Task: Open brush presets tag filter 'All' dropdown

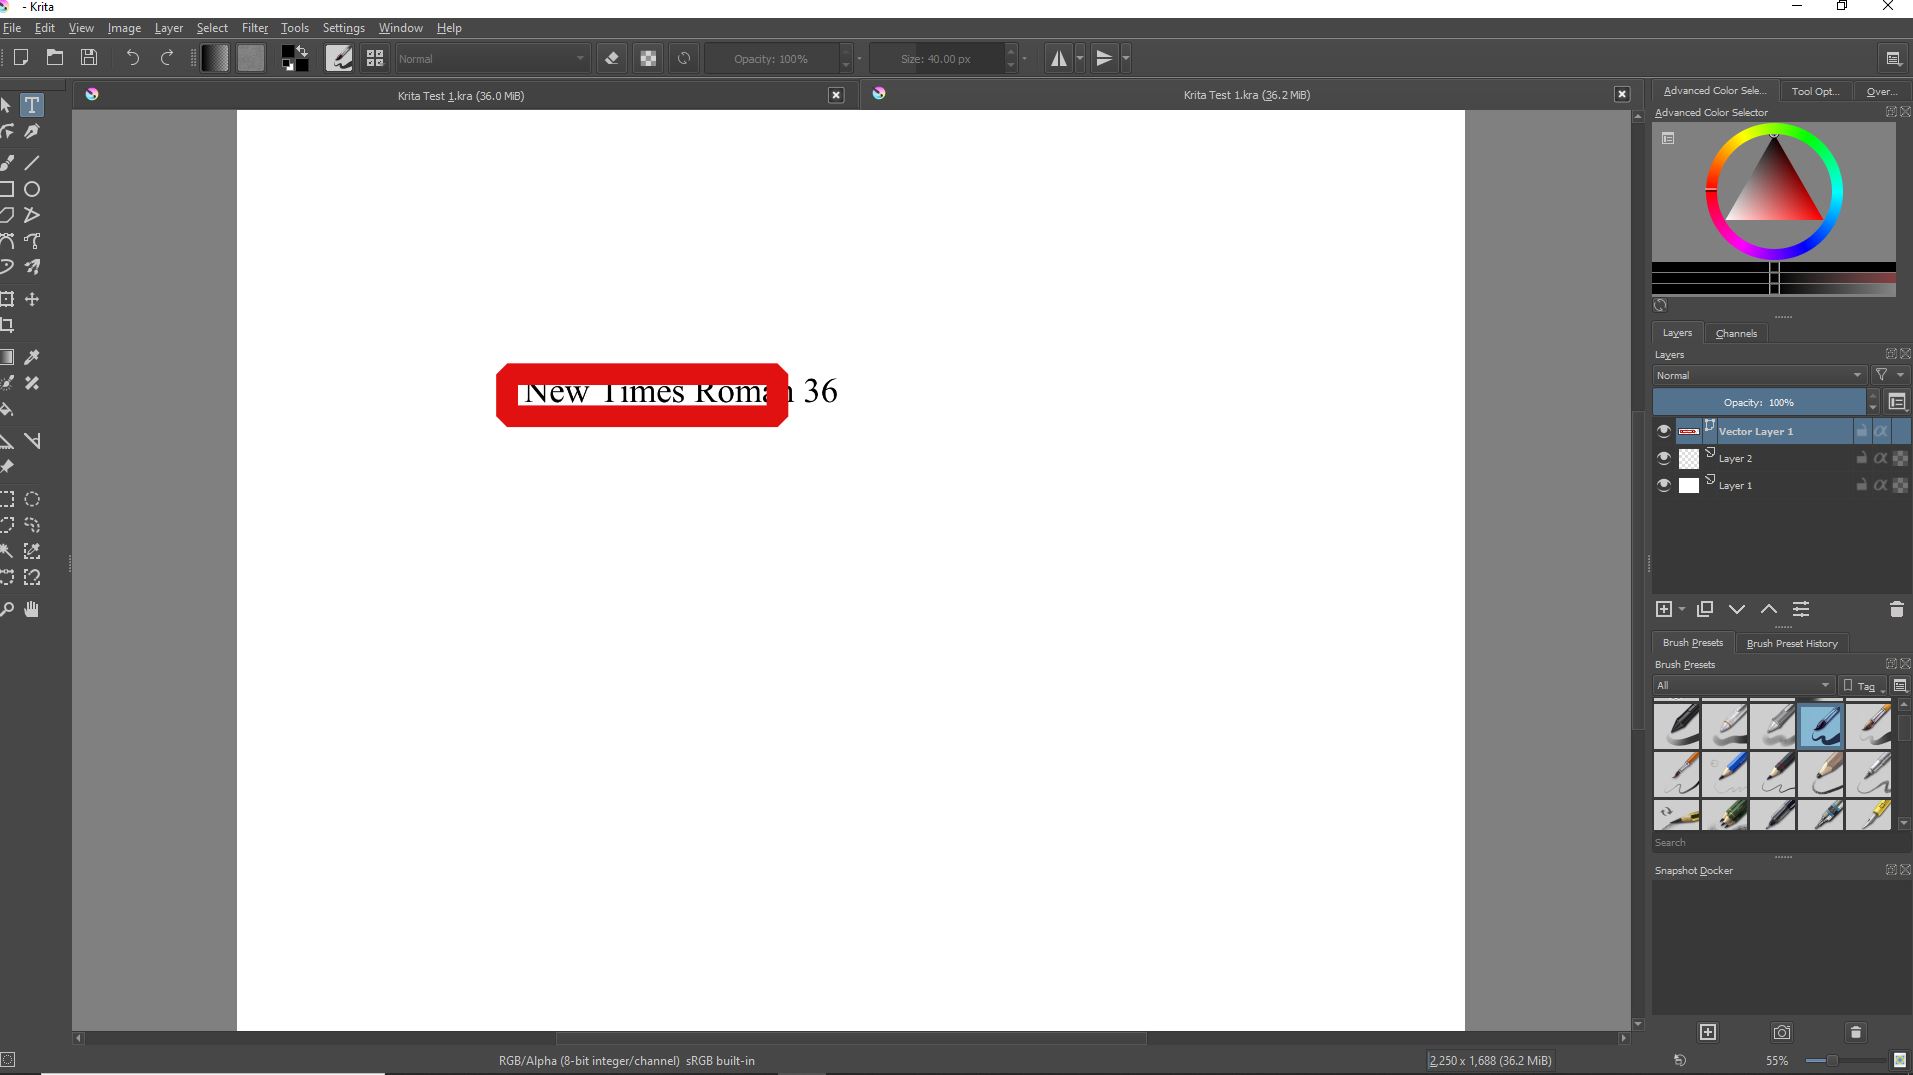Action: [x=1743, y=686]
